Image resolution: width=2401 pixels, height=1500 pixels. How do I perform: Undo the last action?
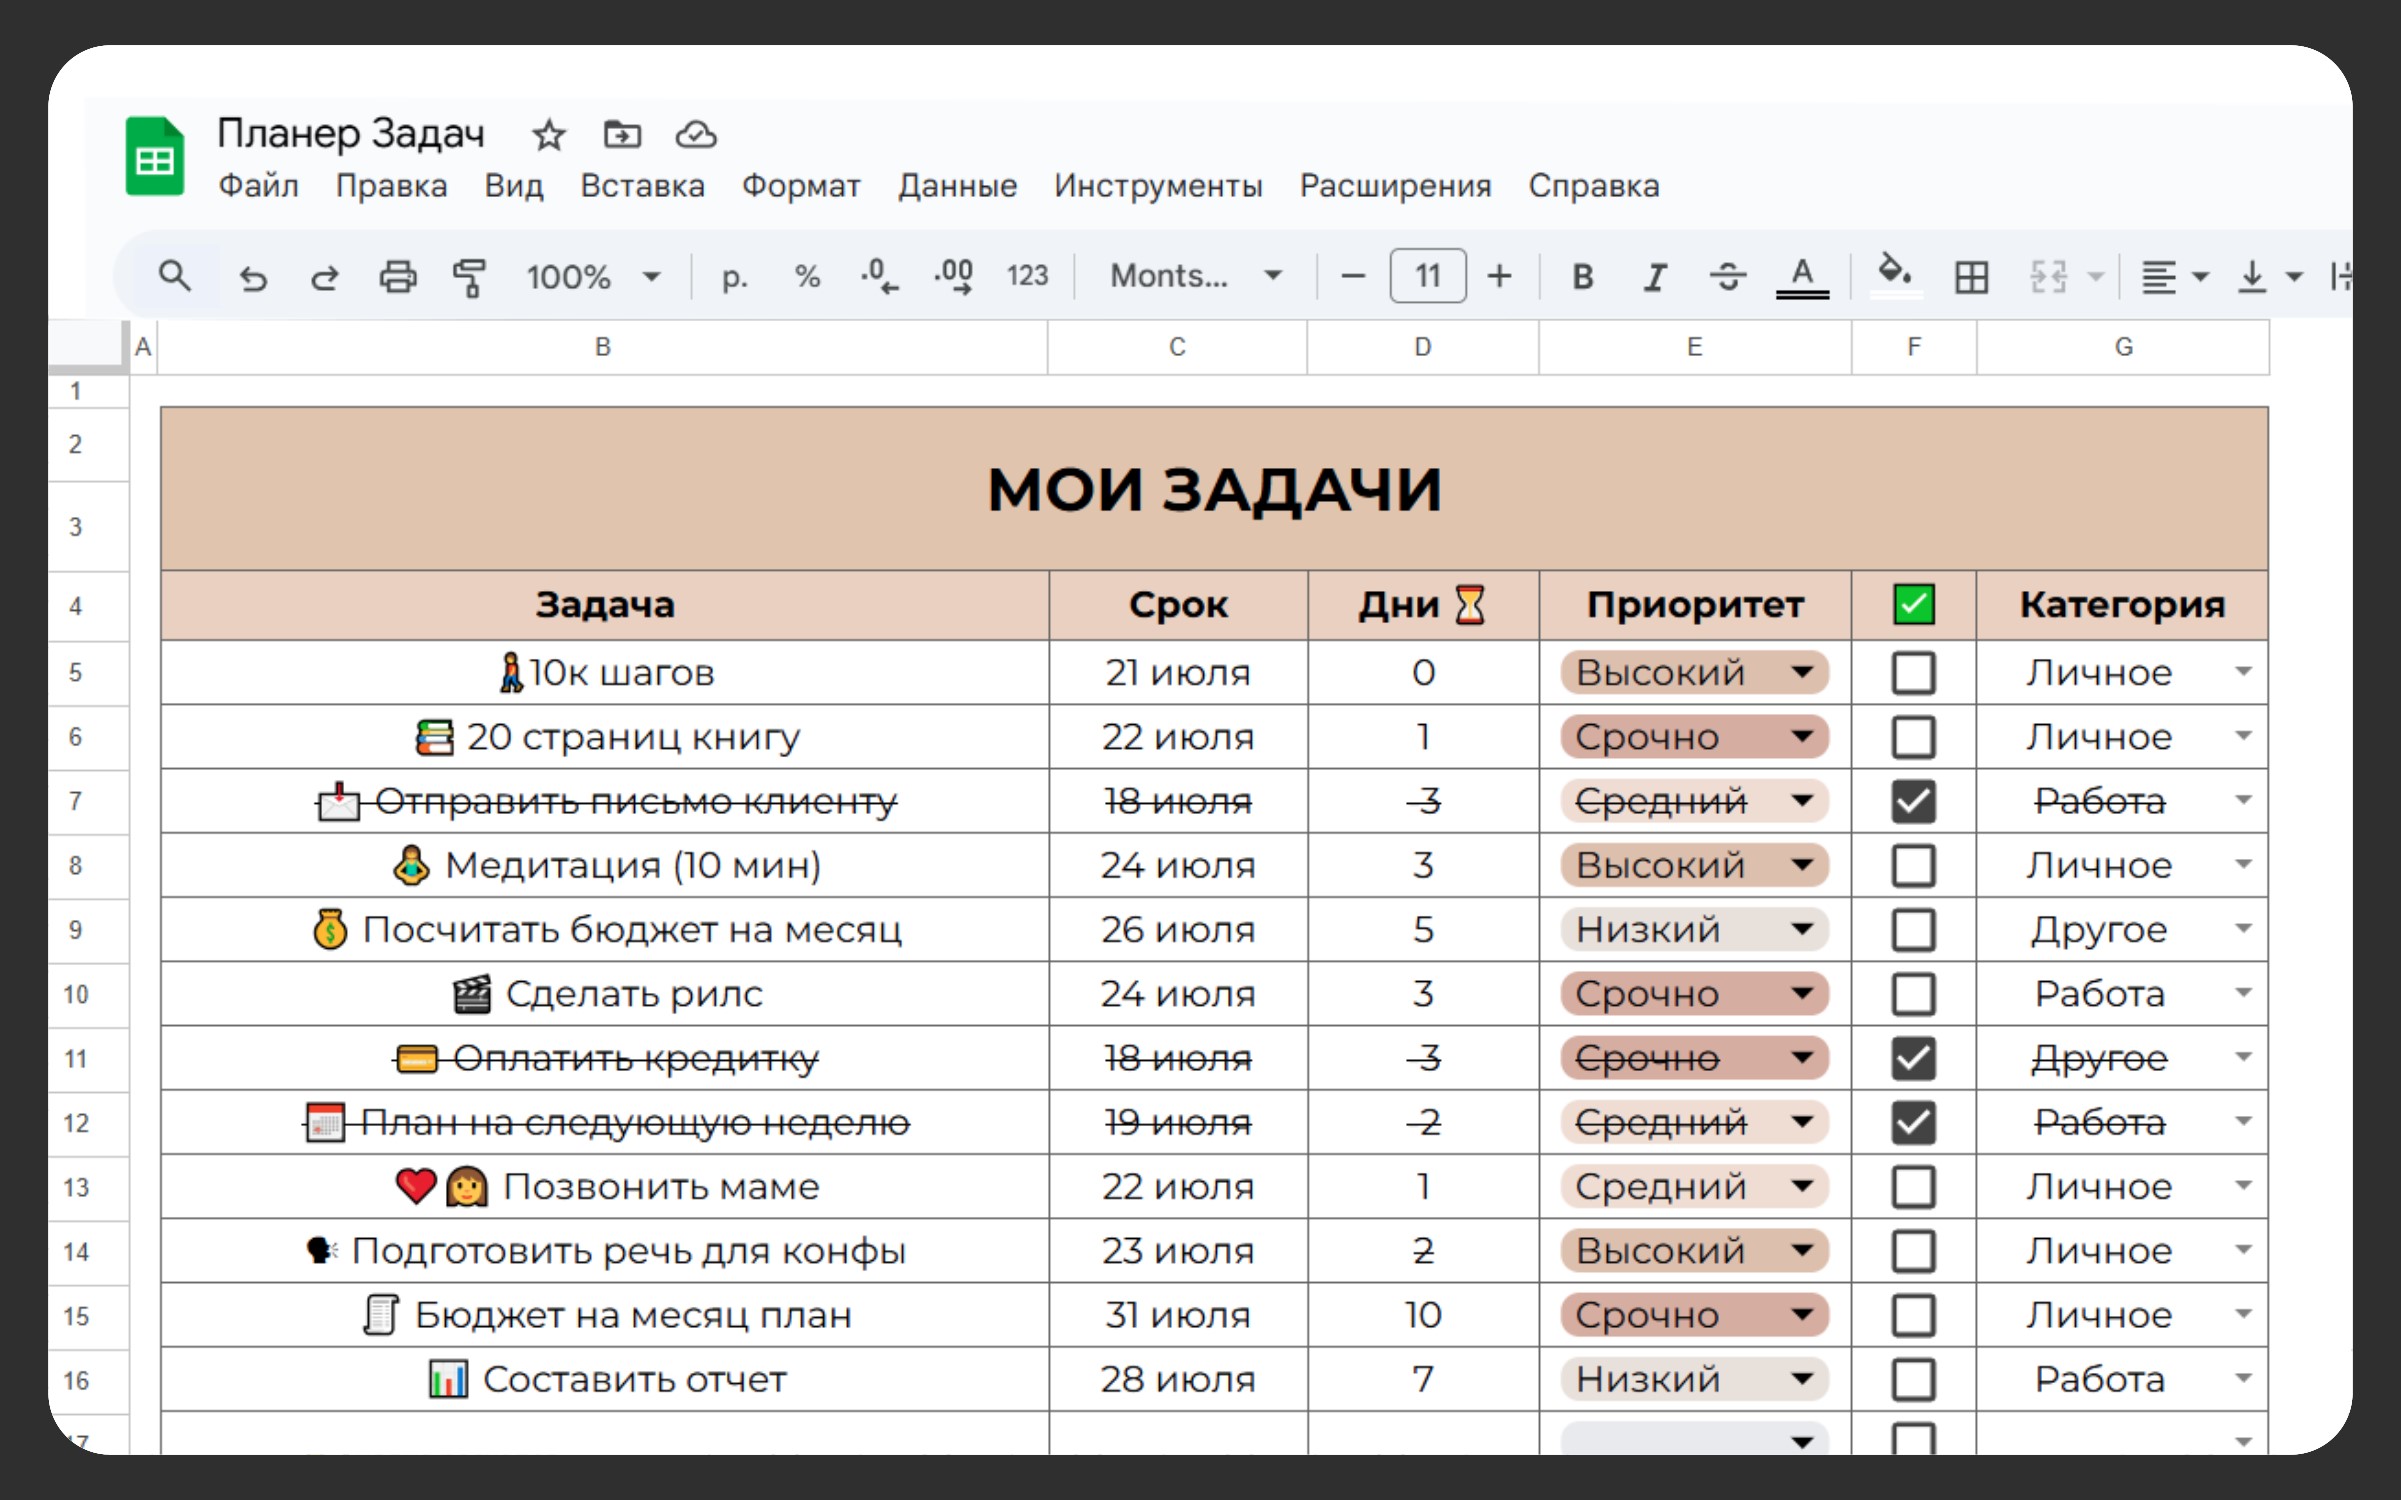pos(253,277)
